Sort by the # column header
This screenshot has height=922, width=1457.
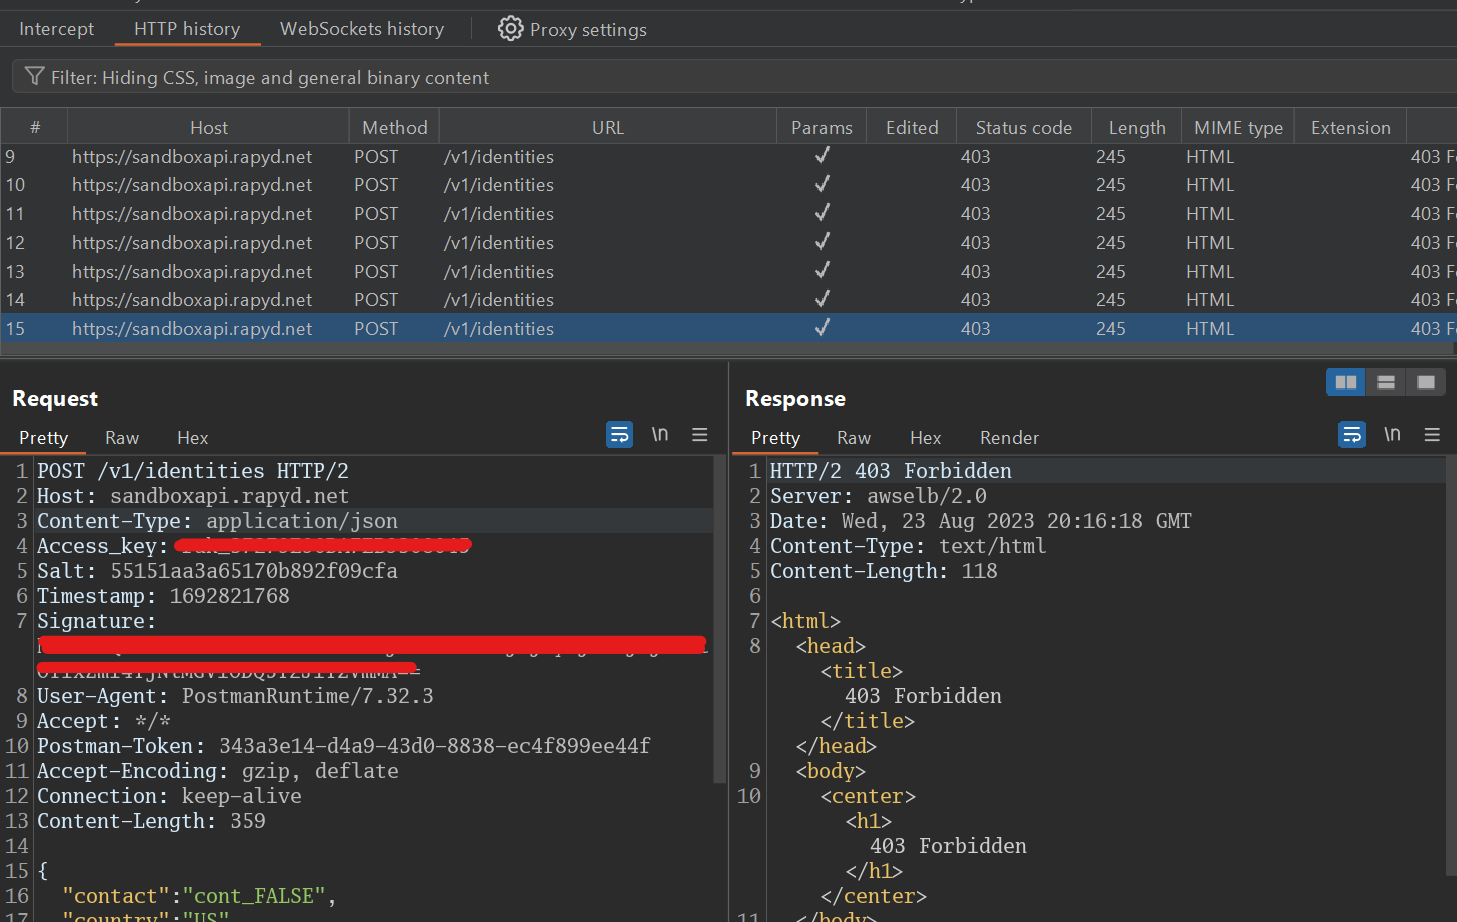tap(35, 127)
